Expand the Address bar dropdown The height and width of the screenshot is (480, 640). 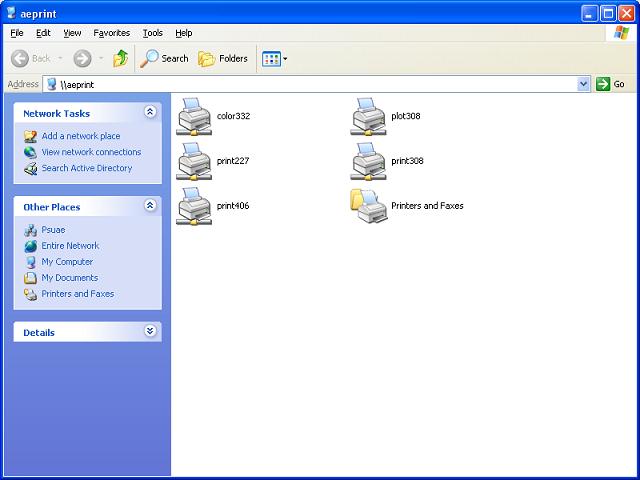pyautogui.click(x=584, y=84)
